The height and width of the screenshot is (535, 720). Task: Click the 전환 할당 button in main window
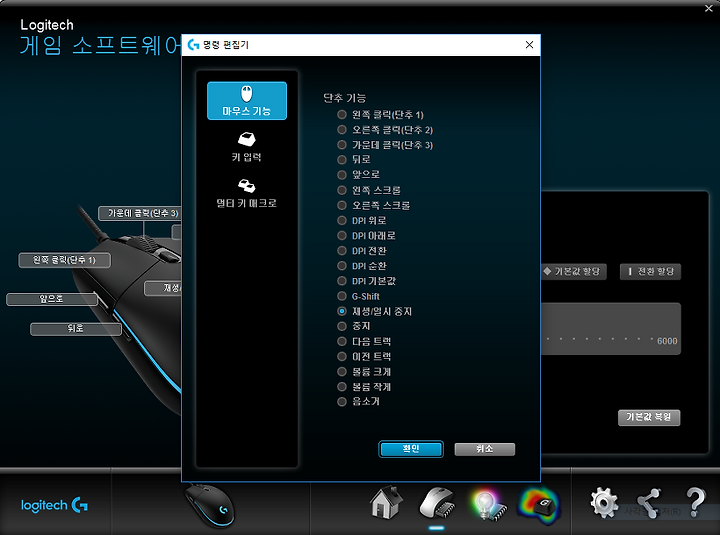(650, 271)
